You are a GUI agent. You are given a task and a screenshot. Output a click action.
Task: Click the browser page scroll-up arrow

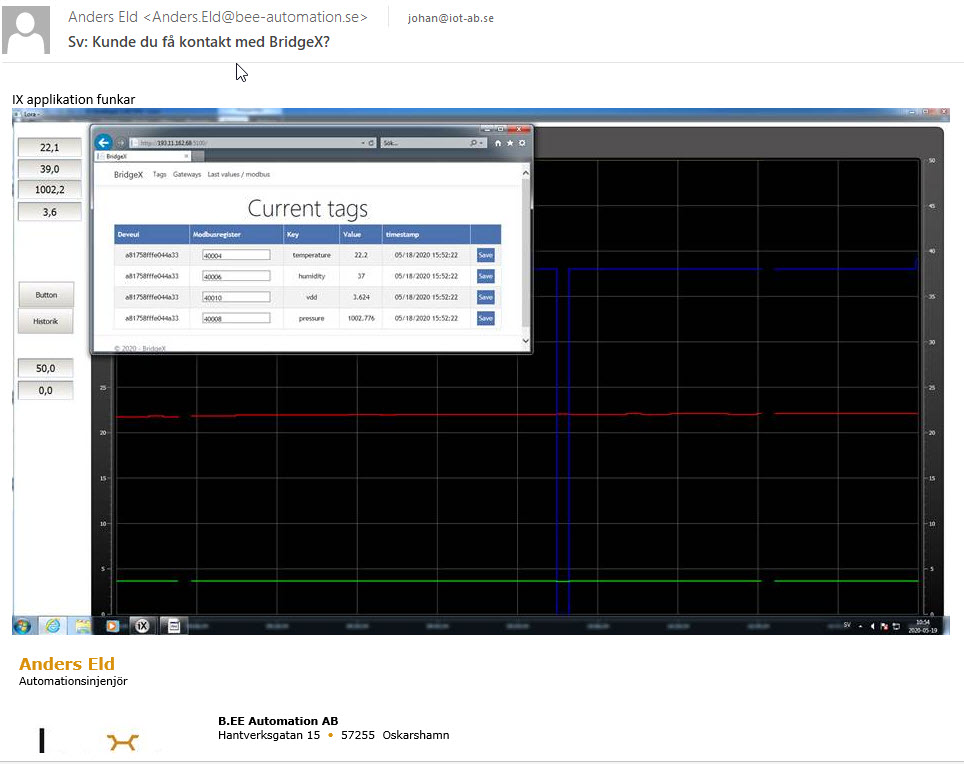point(526,173)
